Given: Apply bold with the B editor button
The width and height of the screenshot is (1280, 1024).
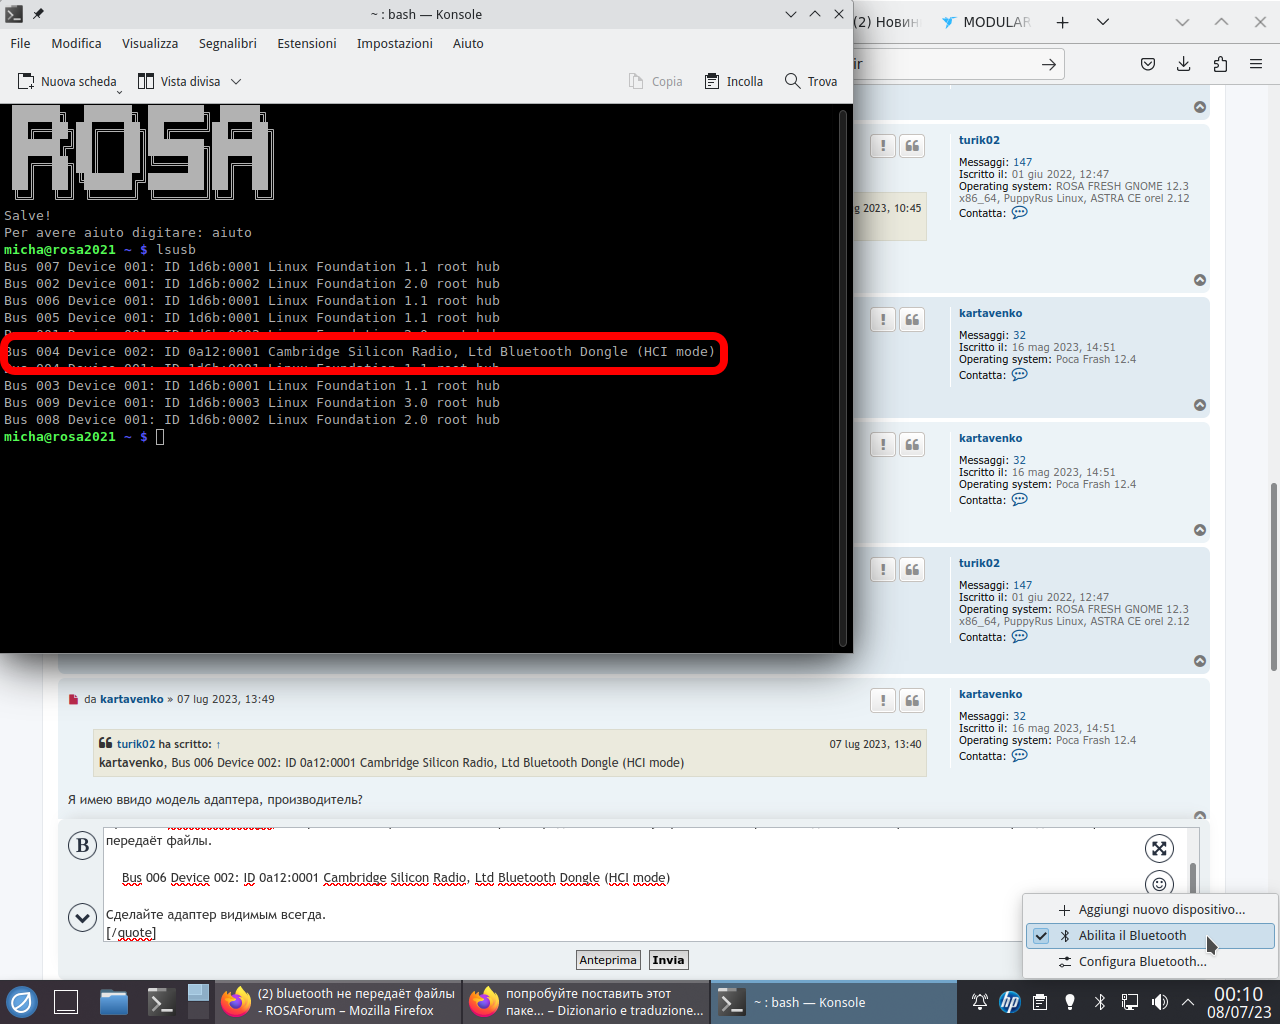Looking at the screenshot, I should (83, 846).
